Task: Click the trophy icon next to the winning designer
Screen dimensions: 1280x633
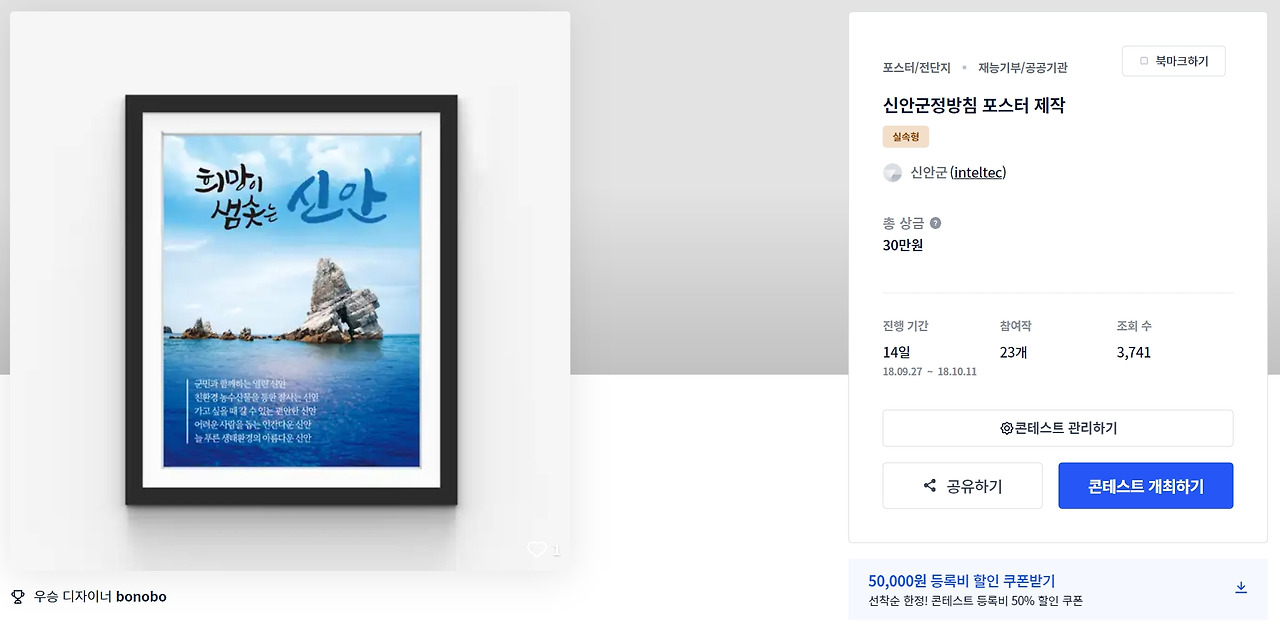Action: coord(17,597)
